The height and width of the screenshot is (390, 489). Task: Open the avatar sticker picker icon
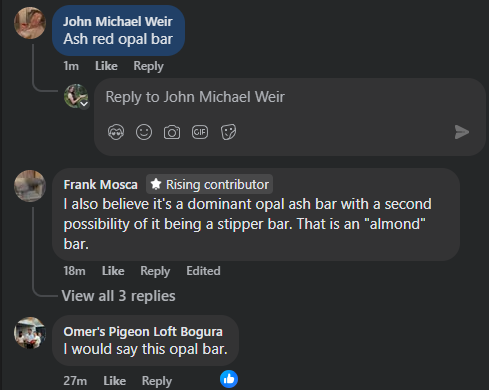116,132
